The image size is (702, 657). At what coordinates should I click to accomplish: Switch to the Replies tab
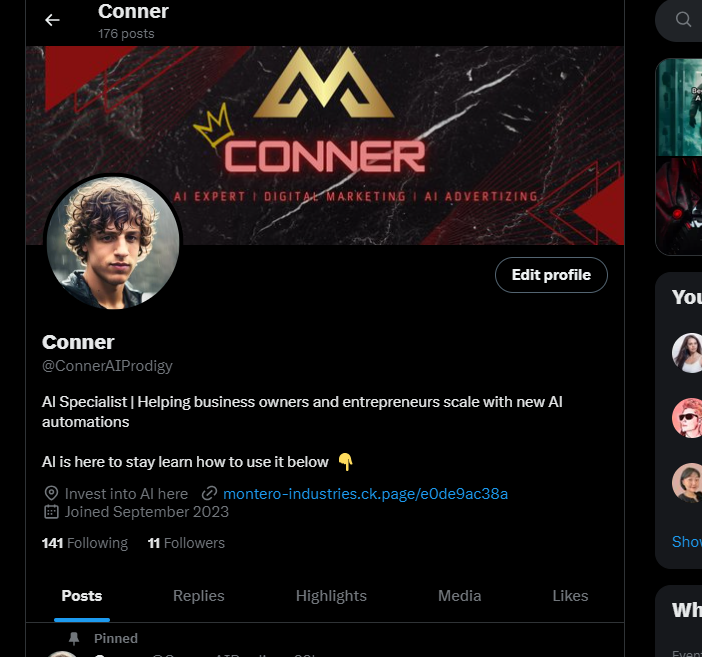pos(199,596)
